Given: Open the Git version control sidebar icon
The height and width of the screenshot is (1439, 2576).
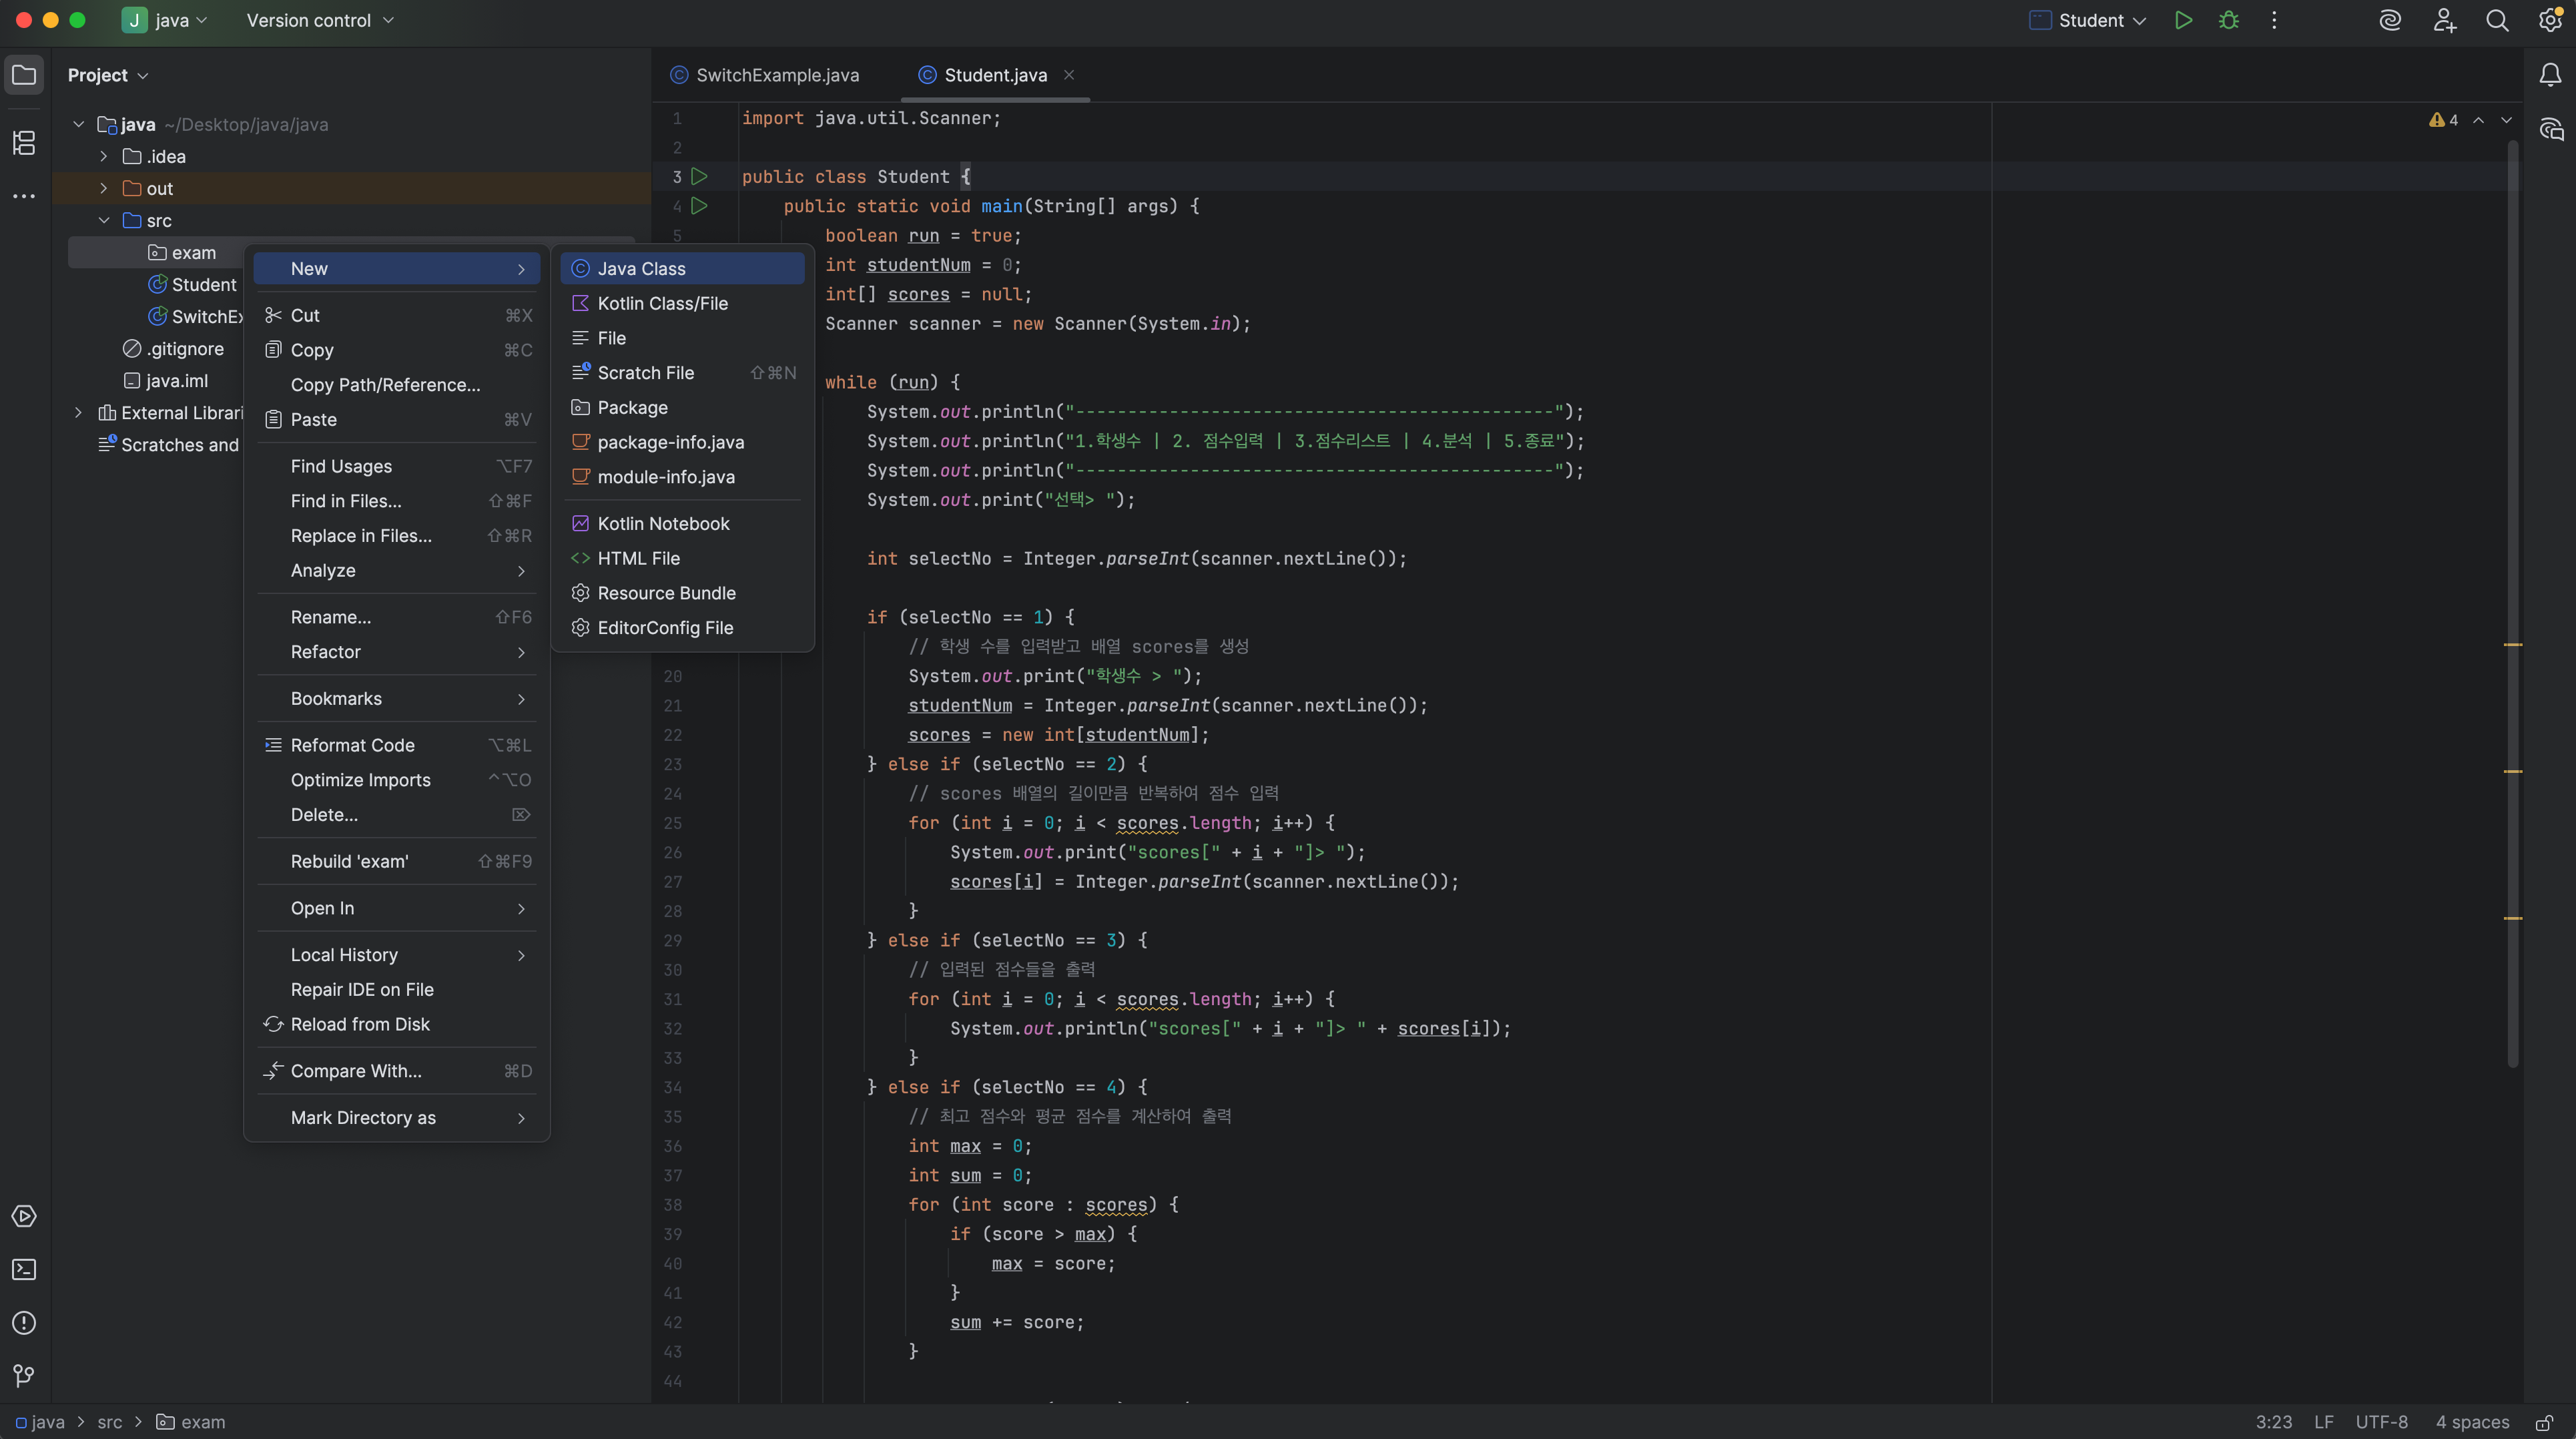Looking at the screenshot, I should point(24,1376).
